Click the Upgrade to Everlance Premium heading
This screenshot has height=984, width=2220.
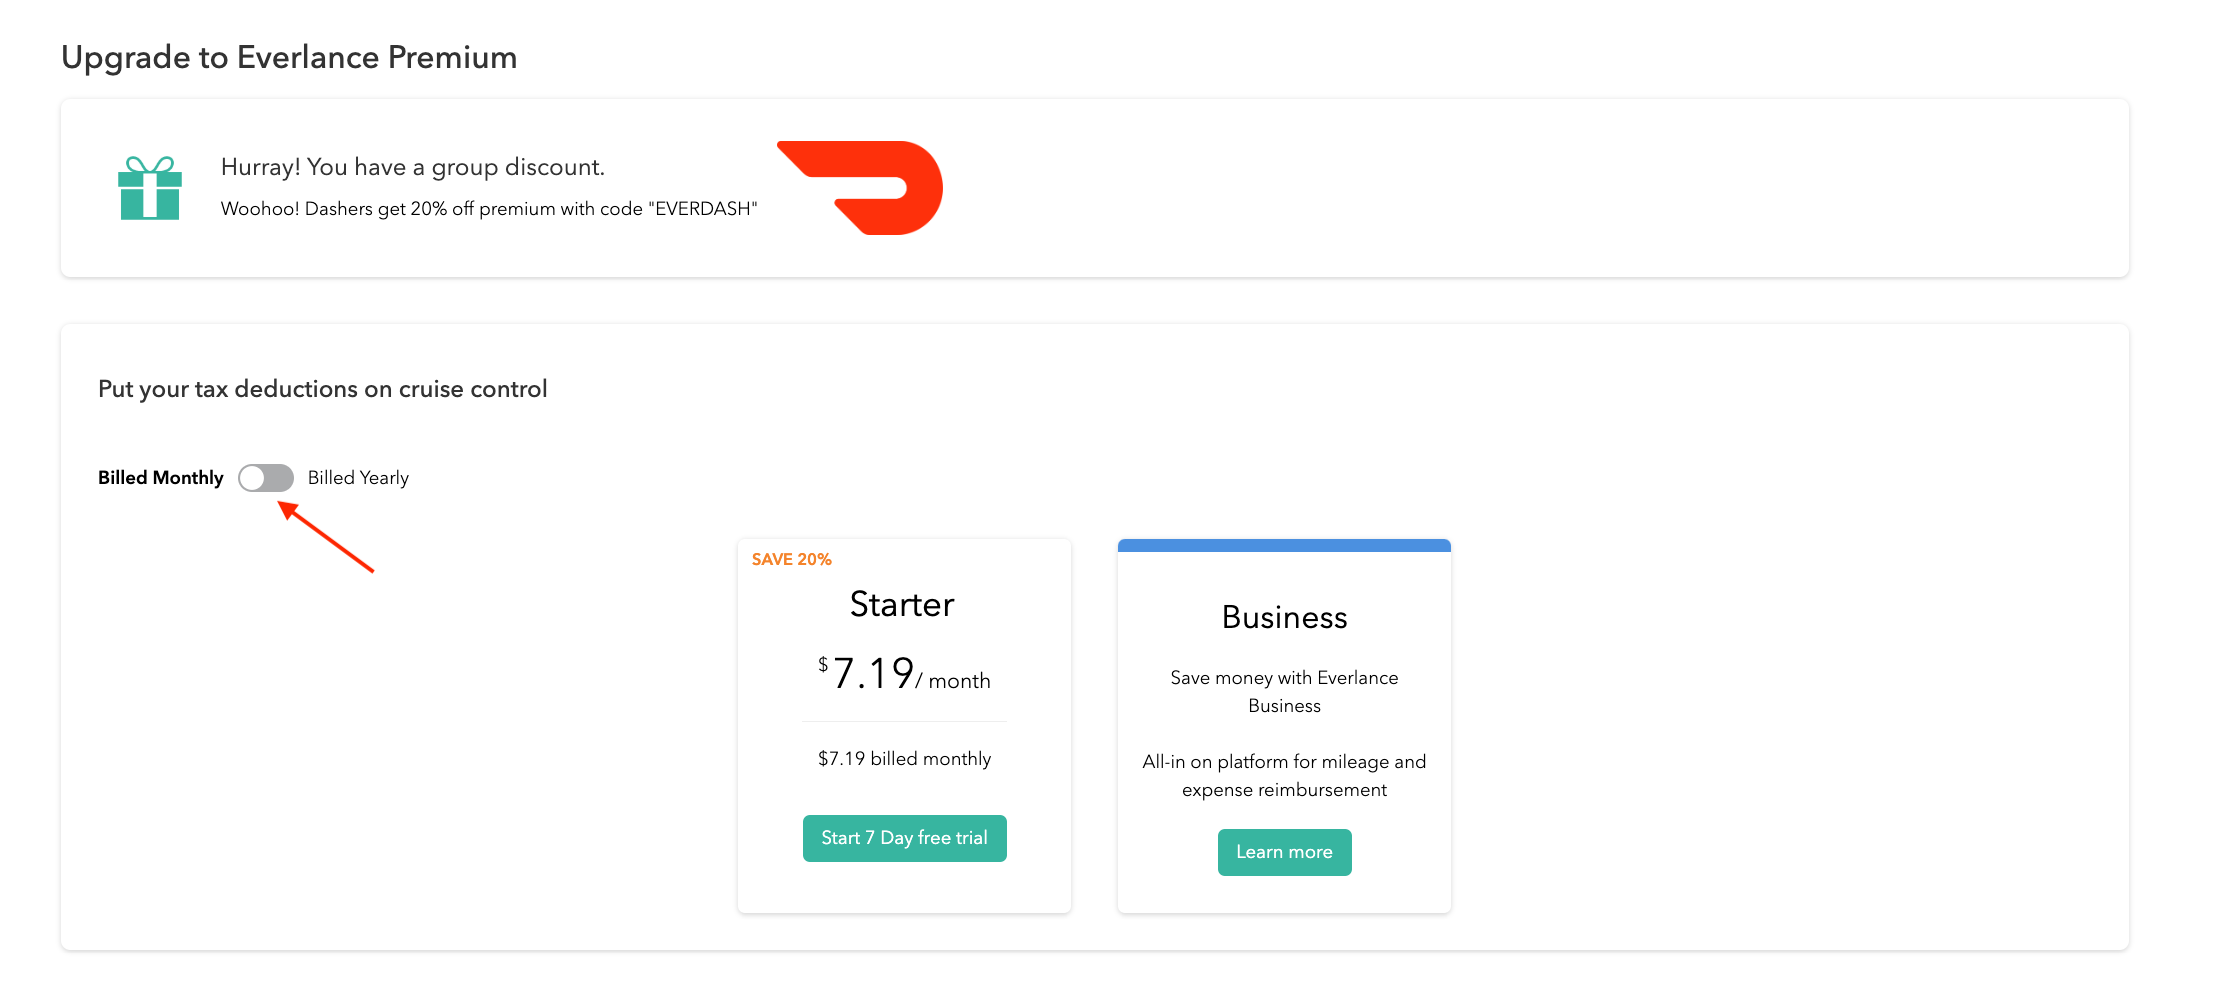click(x=289, y=57)
